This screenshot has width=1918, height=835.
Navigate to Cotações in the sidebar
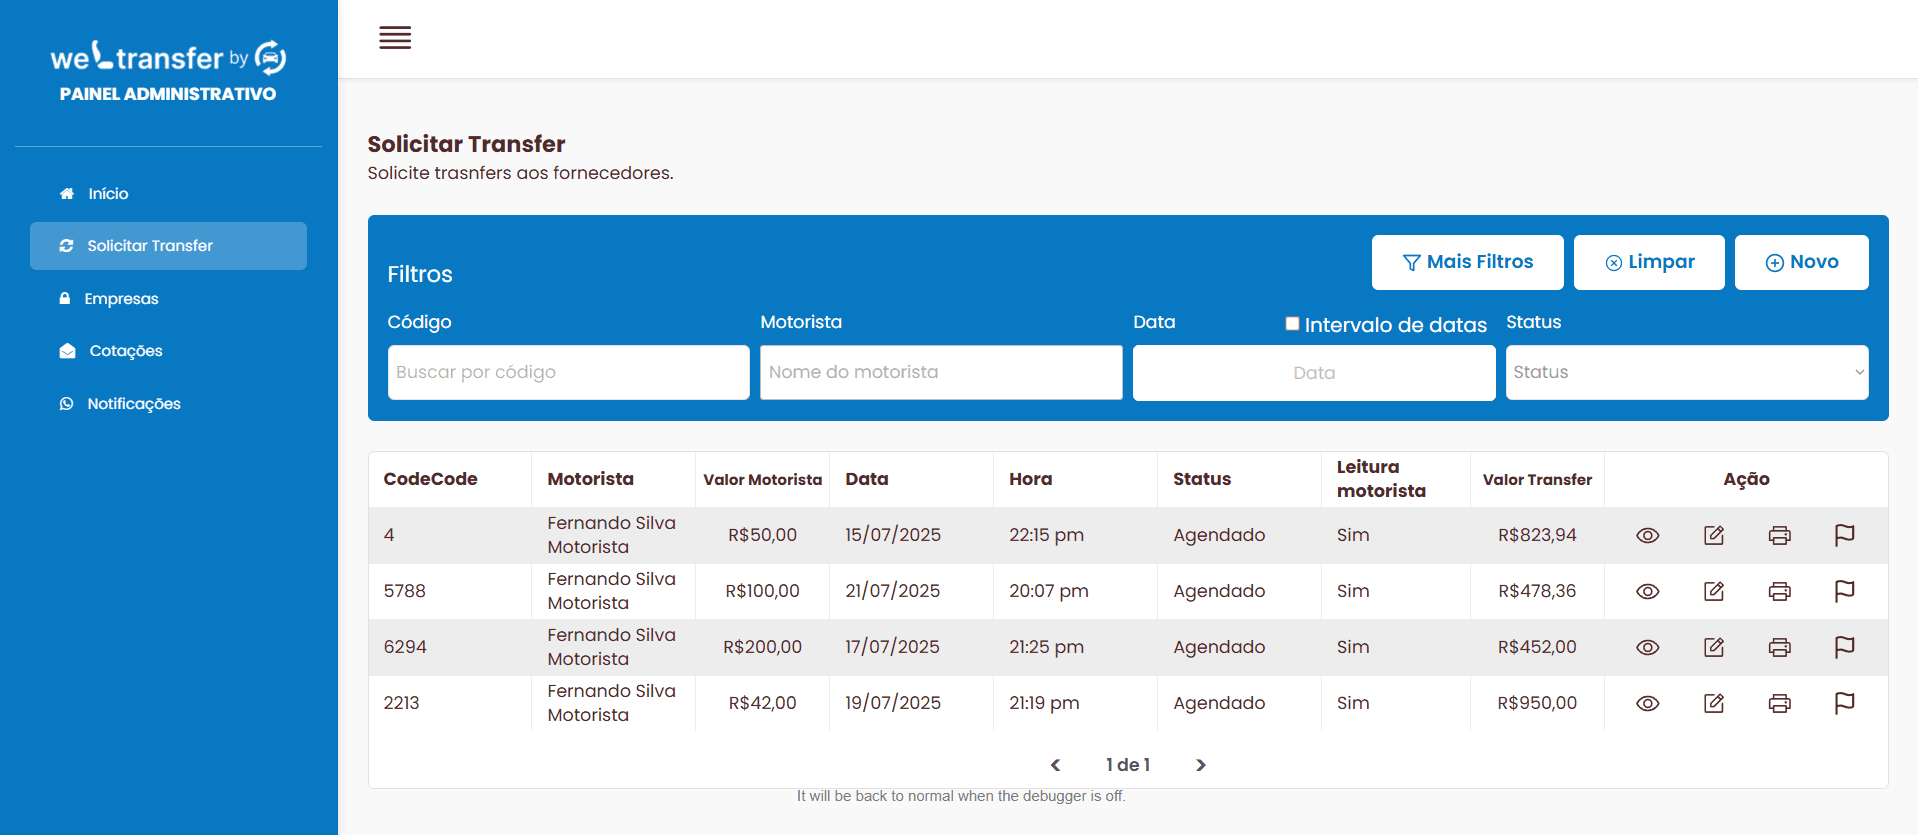click(x=125, y=351)
